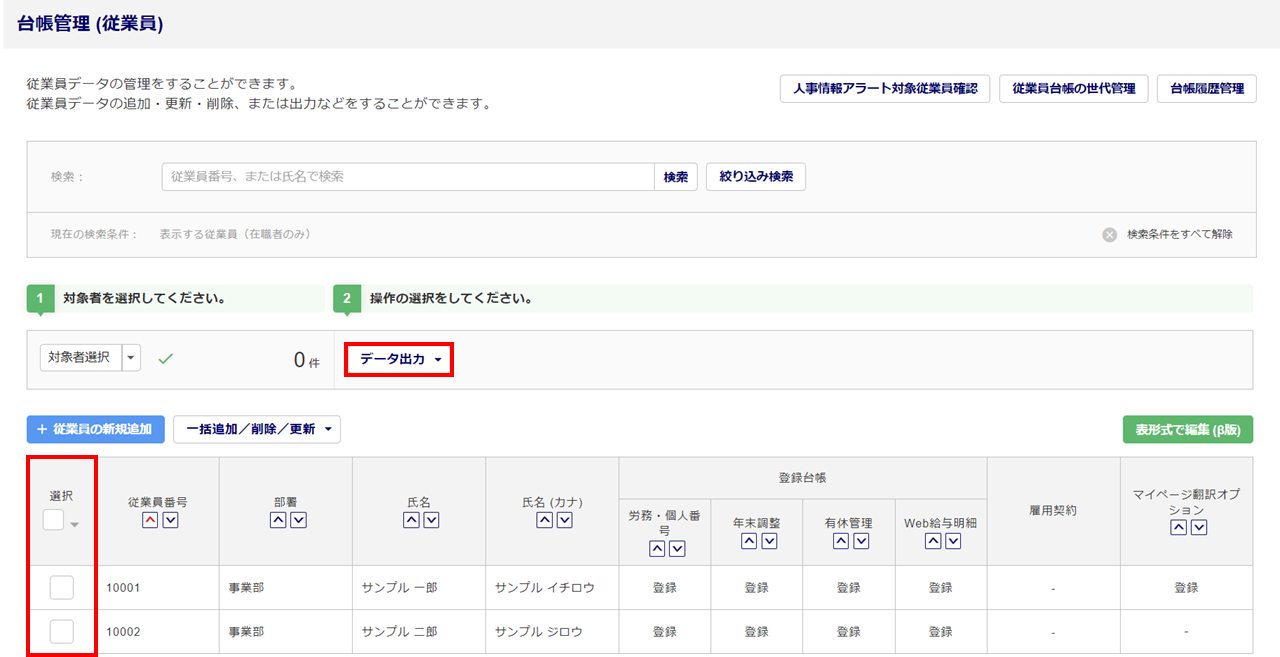Expand the 対象者選択 dropdown arrow
This screenshot has width=1280, height=657.
click(132, 358)
